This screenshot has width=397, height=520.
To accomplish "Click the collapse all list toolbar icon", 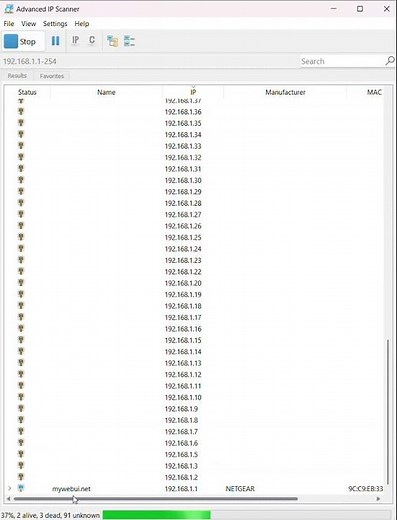I will click(129, 41).
